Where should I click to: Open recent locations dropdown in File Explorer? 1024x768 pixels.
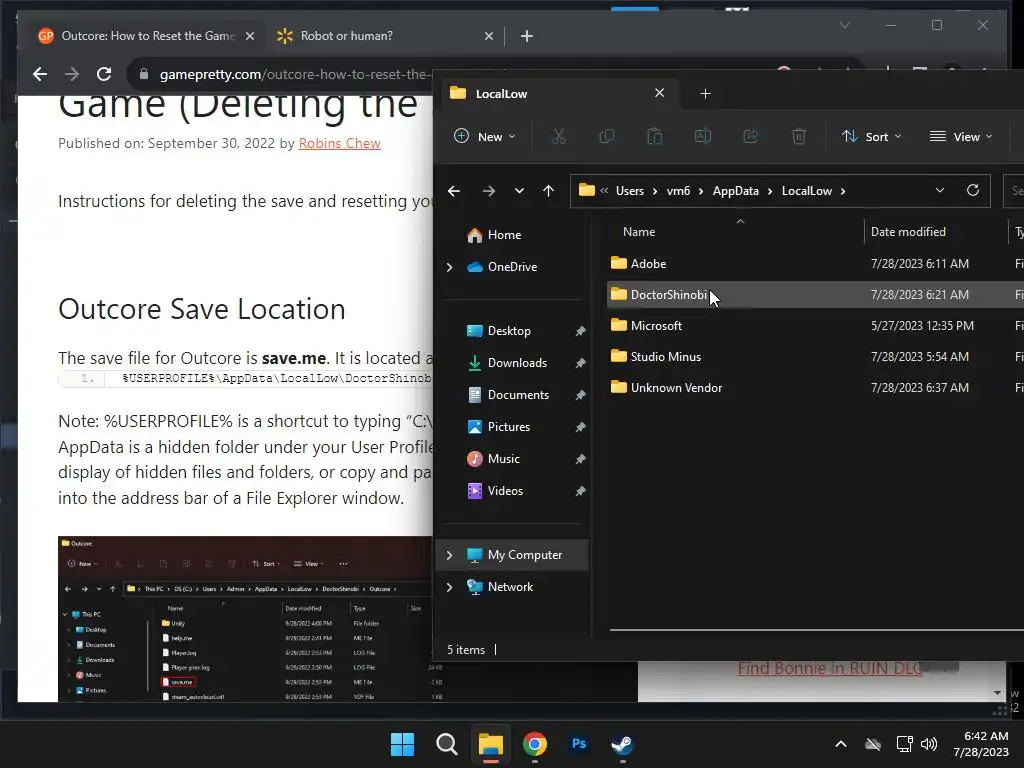[519, 191]
